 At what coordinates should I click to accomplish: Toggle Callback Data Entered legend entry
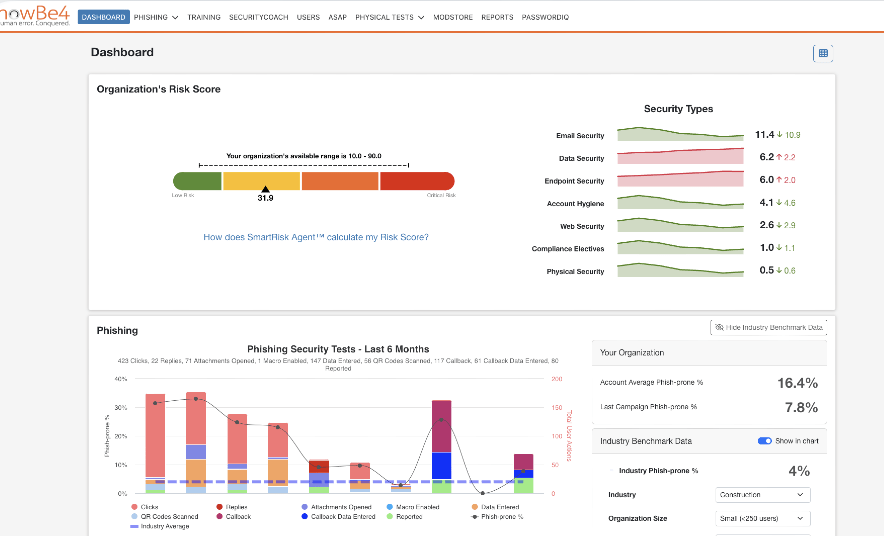(x=338, y=516)
